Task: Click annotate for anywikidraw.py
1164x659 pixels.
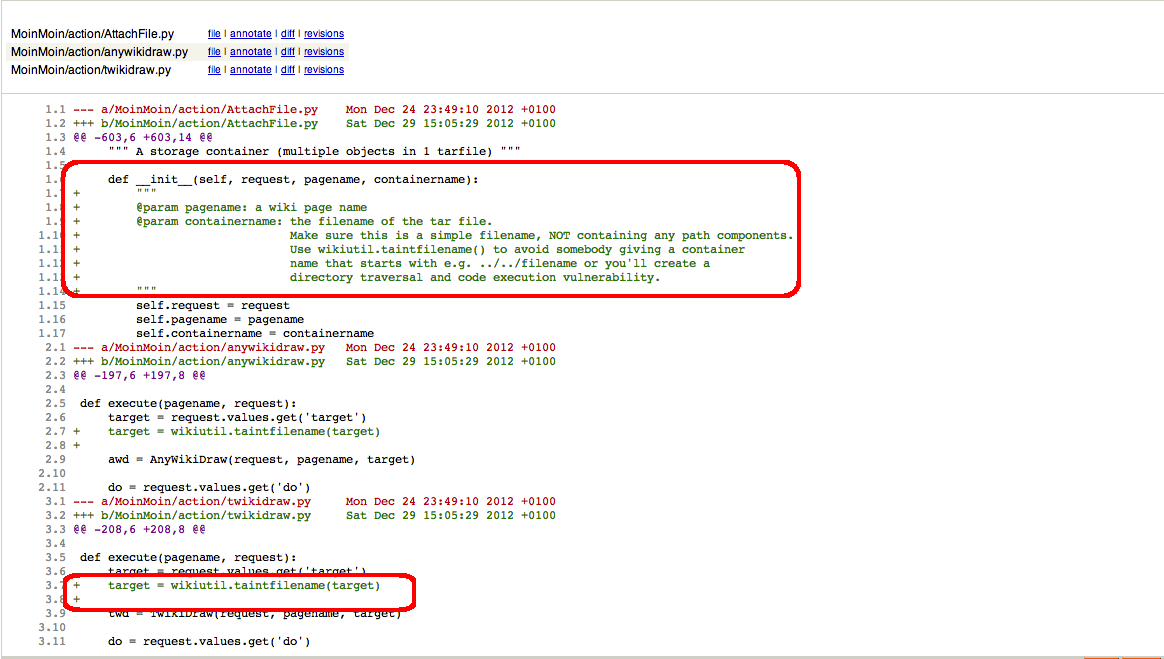Action: pos(250,52)
